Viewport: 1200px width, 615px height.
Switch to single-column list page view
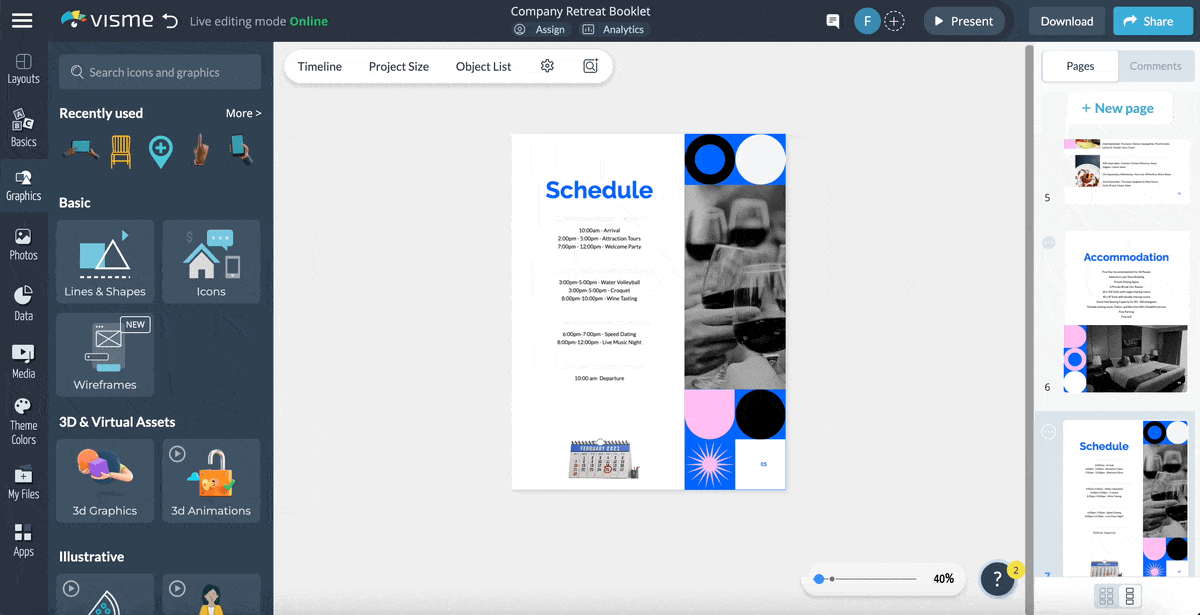click(1130, 596)
